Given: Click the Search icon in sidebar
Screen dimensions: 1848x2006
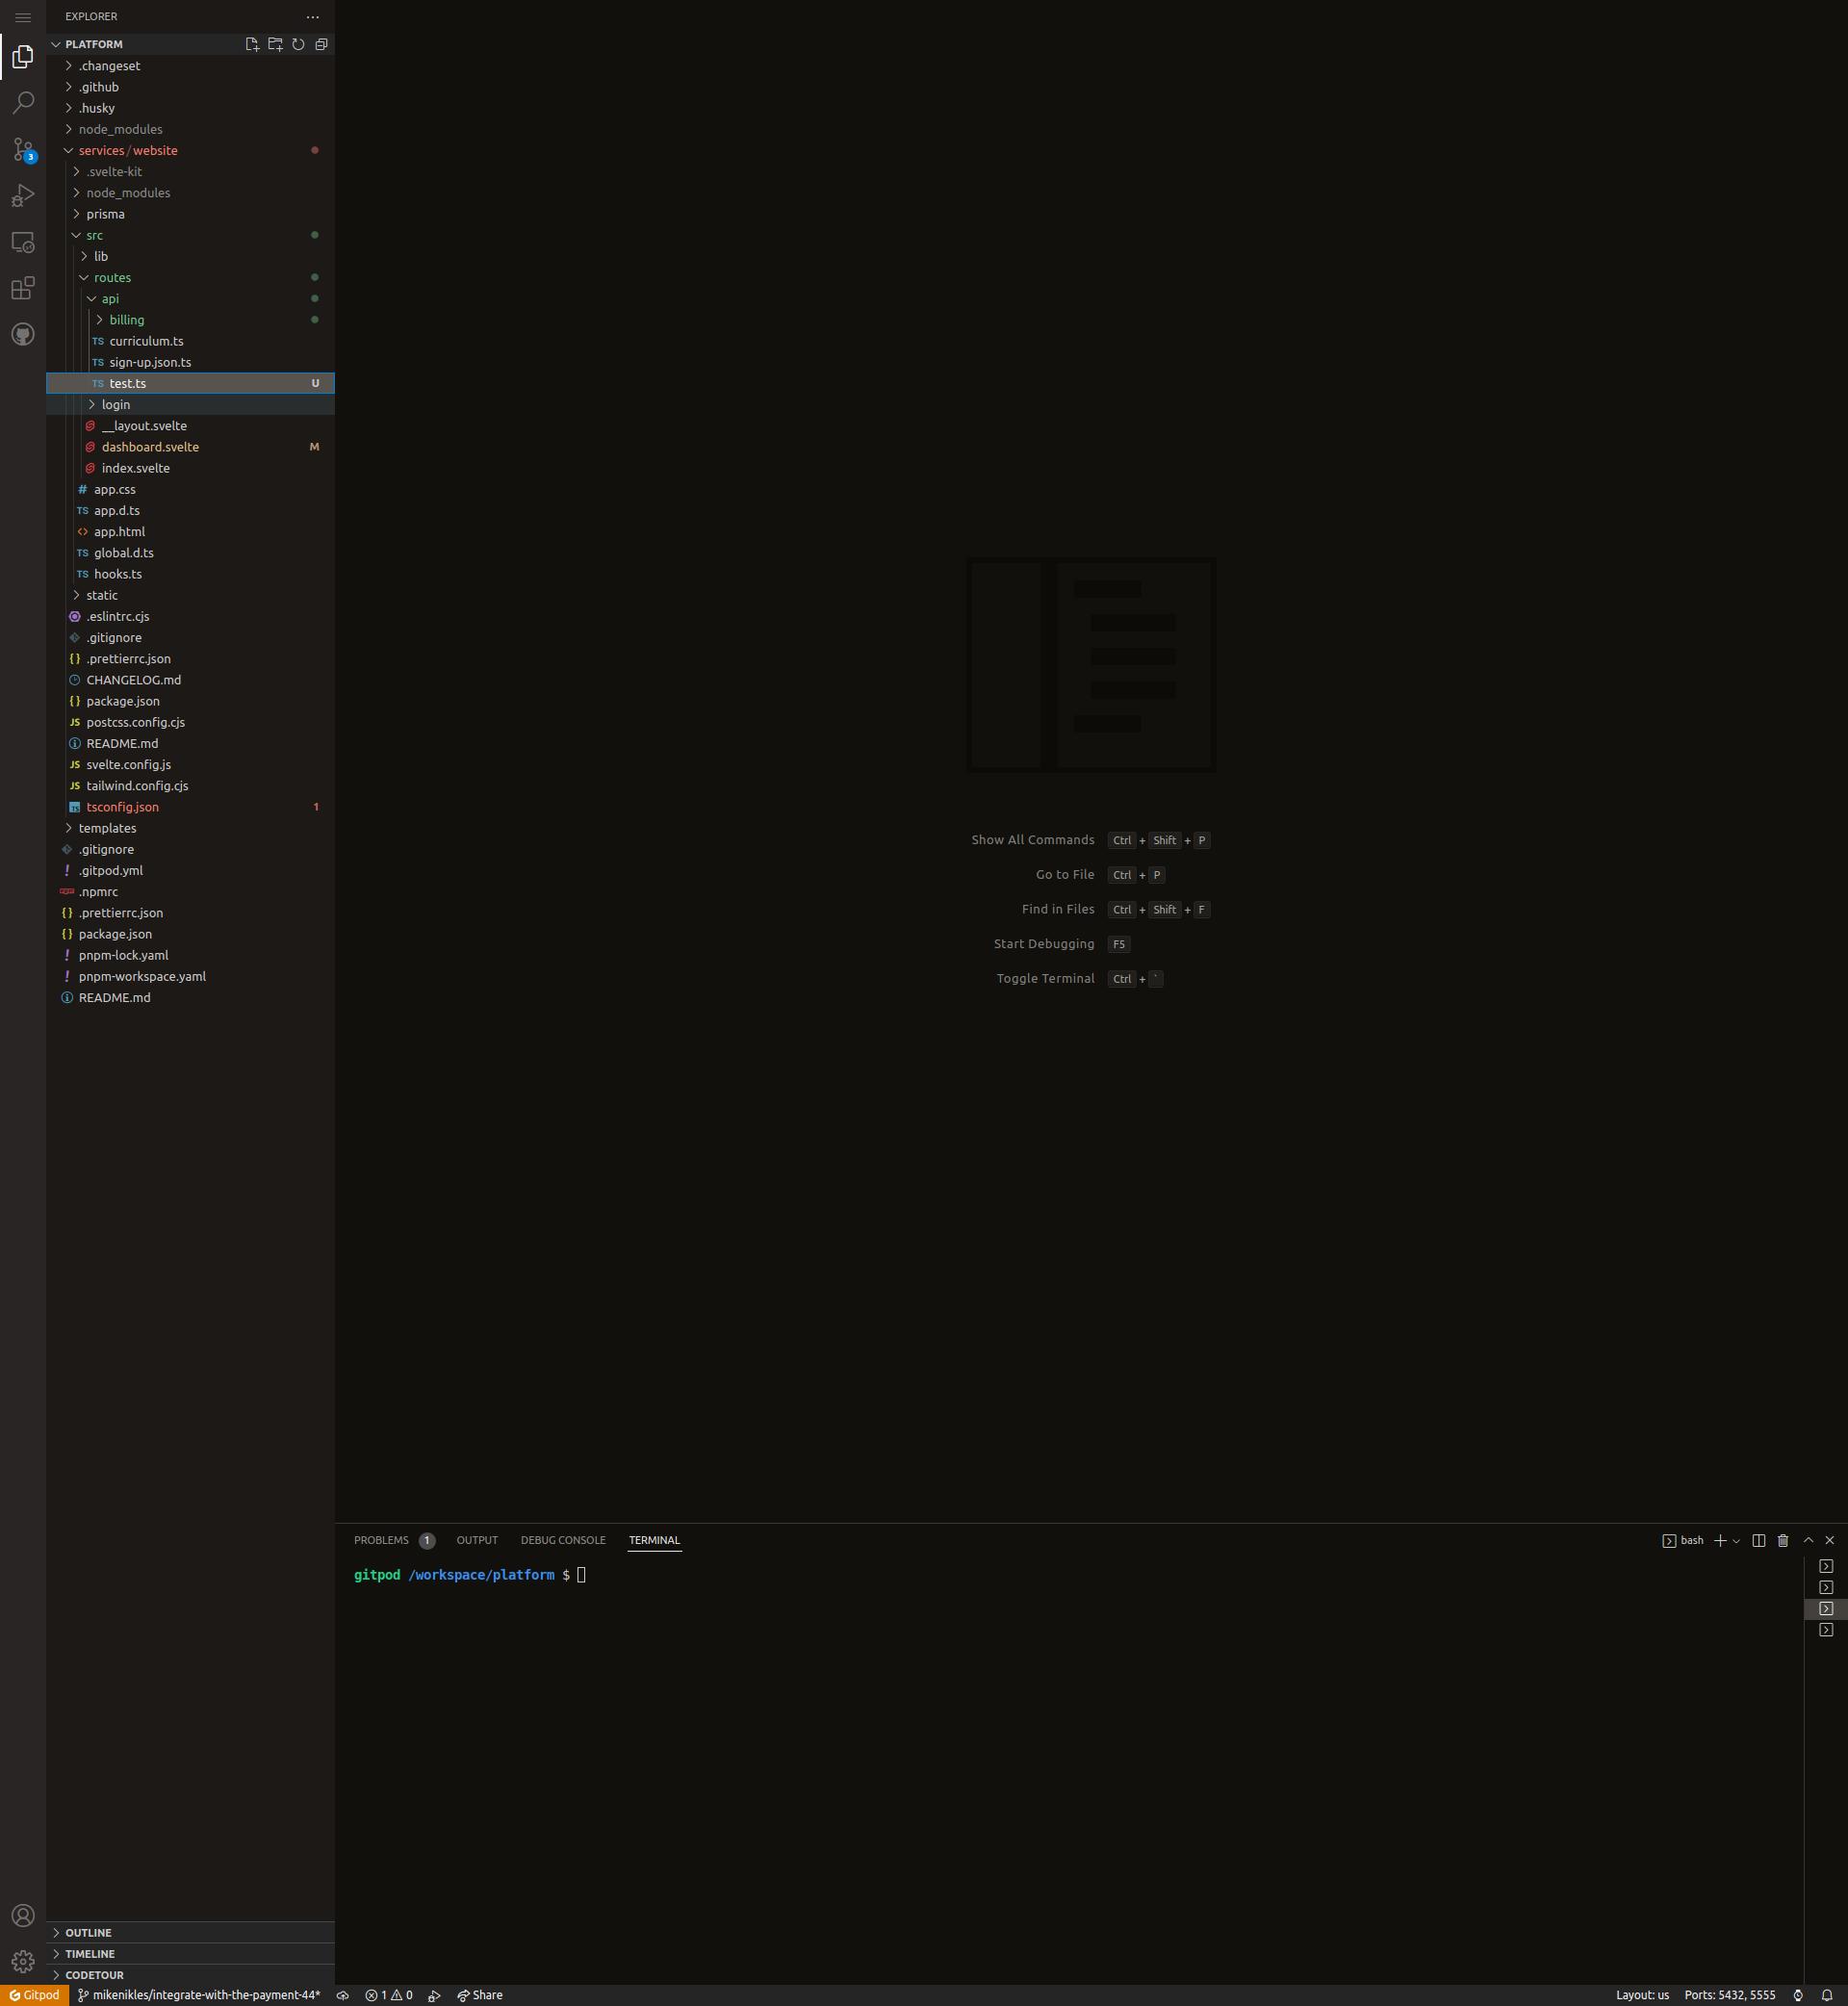Looking at the screenshot, I should click(23, 101).
